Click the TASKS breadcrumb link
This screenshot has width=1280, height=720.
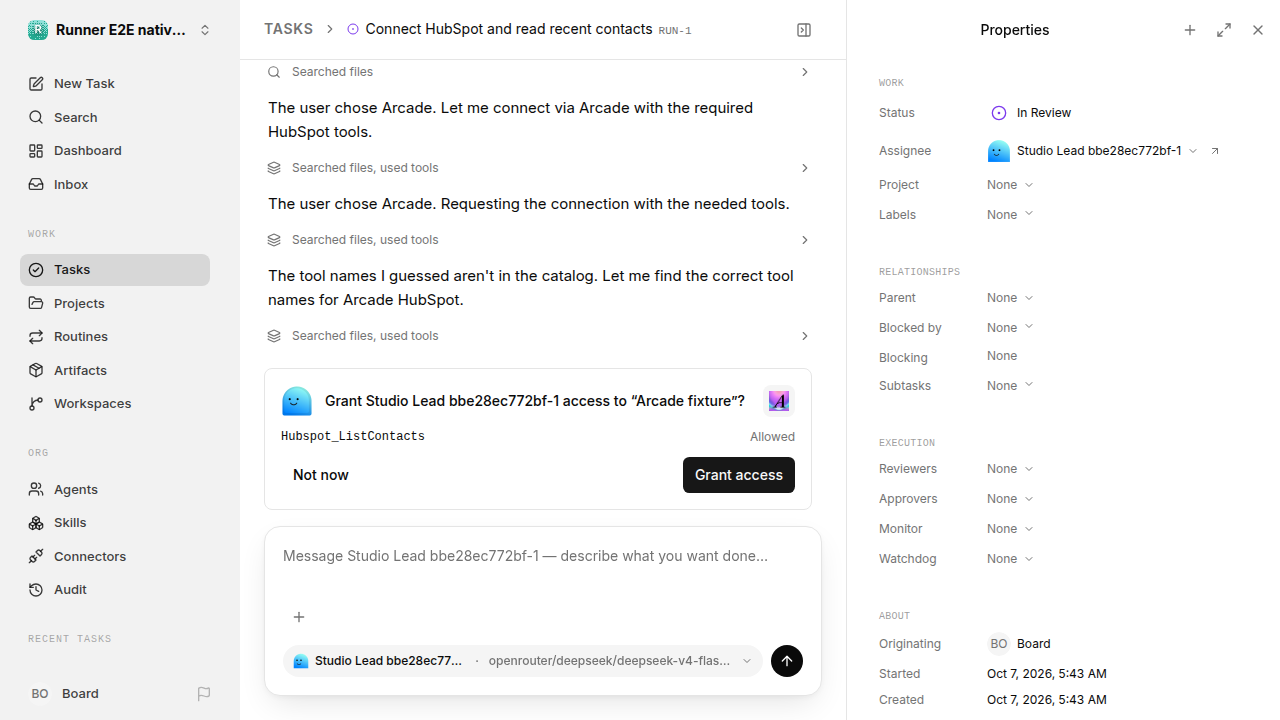[288, 29]
